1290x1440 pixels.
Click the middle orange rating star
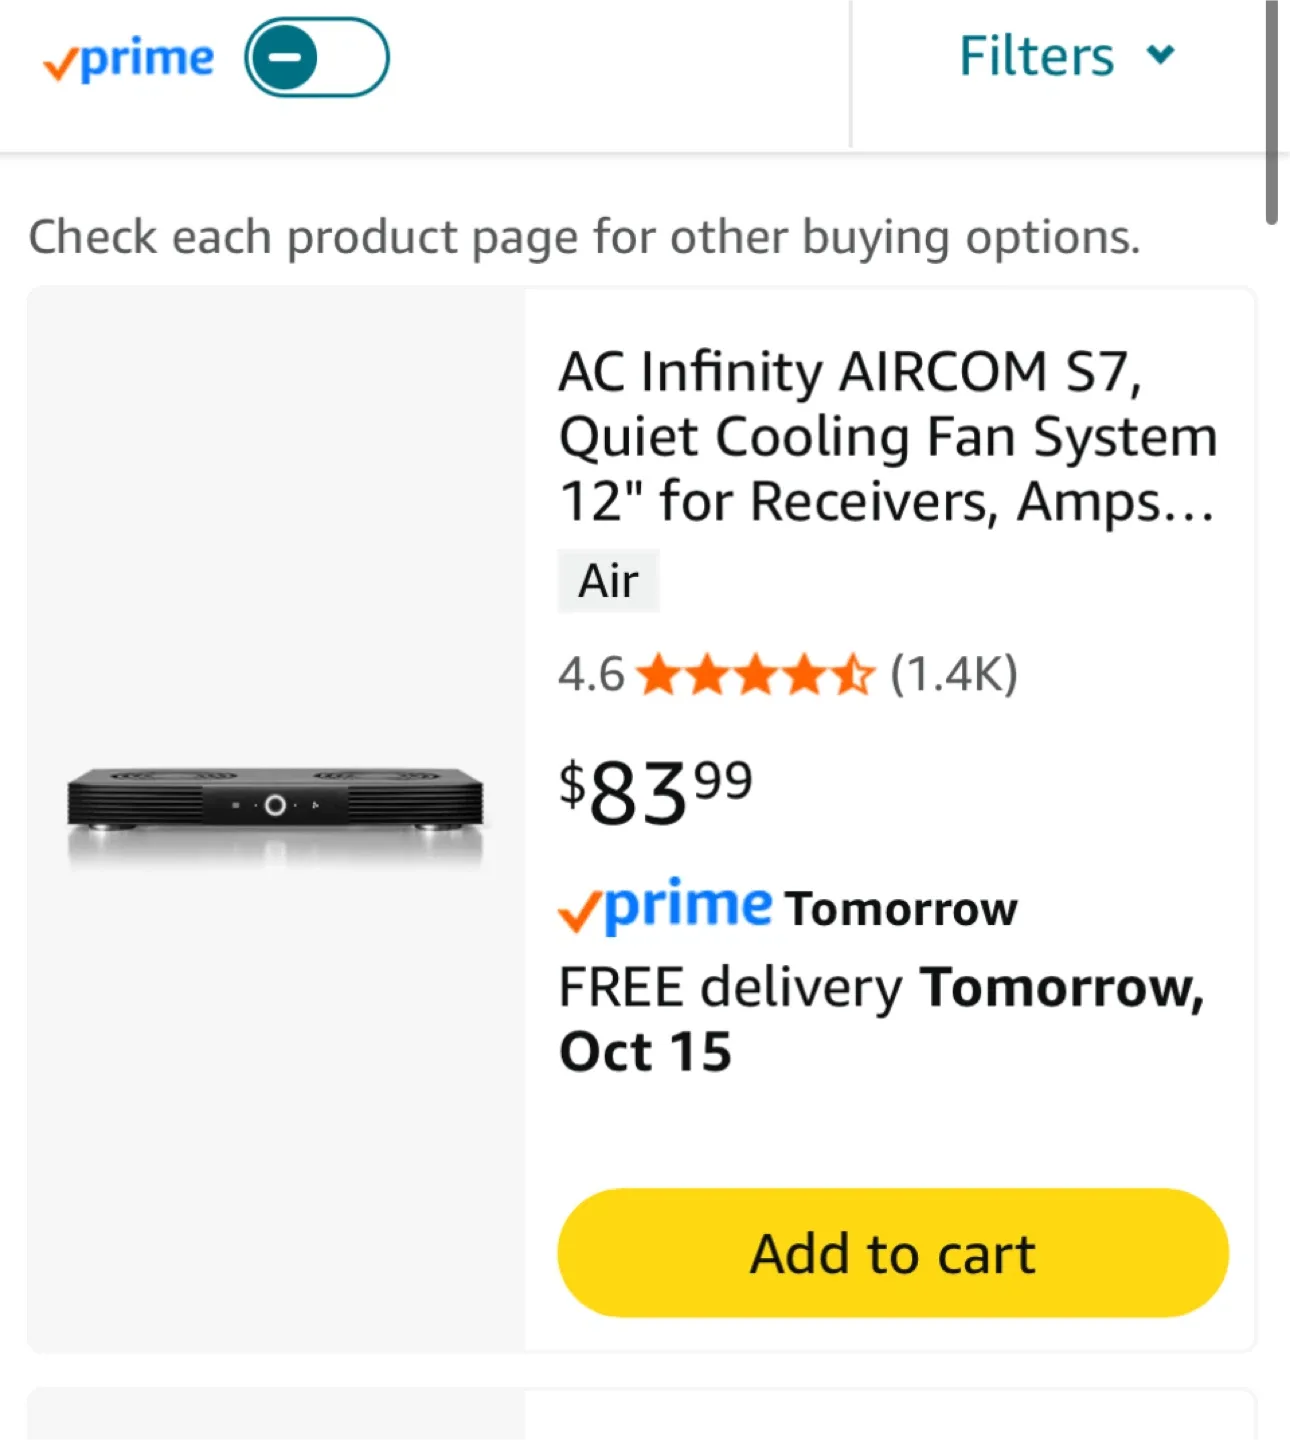coord(756,674)
